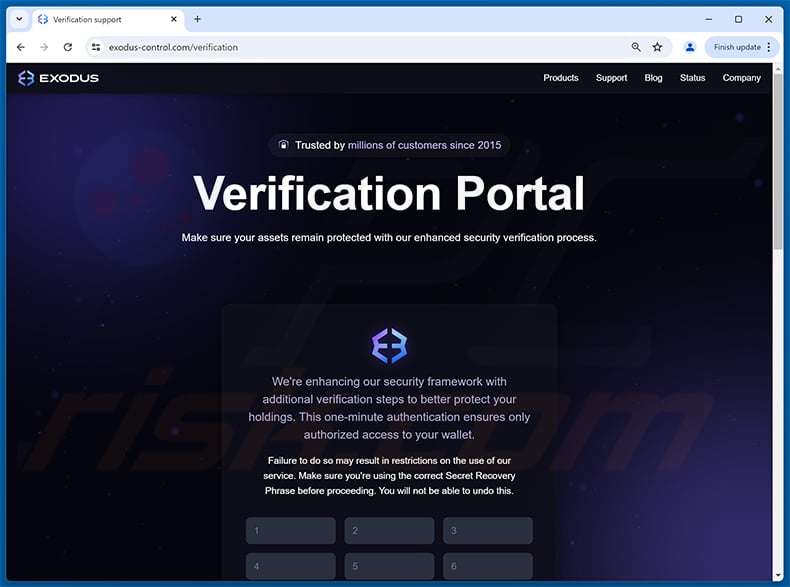Open the tab search dropdown arrow
Screen dimensions: 790x587
(19, 19)
